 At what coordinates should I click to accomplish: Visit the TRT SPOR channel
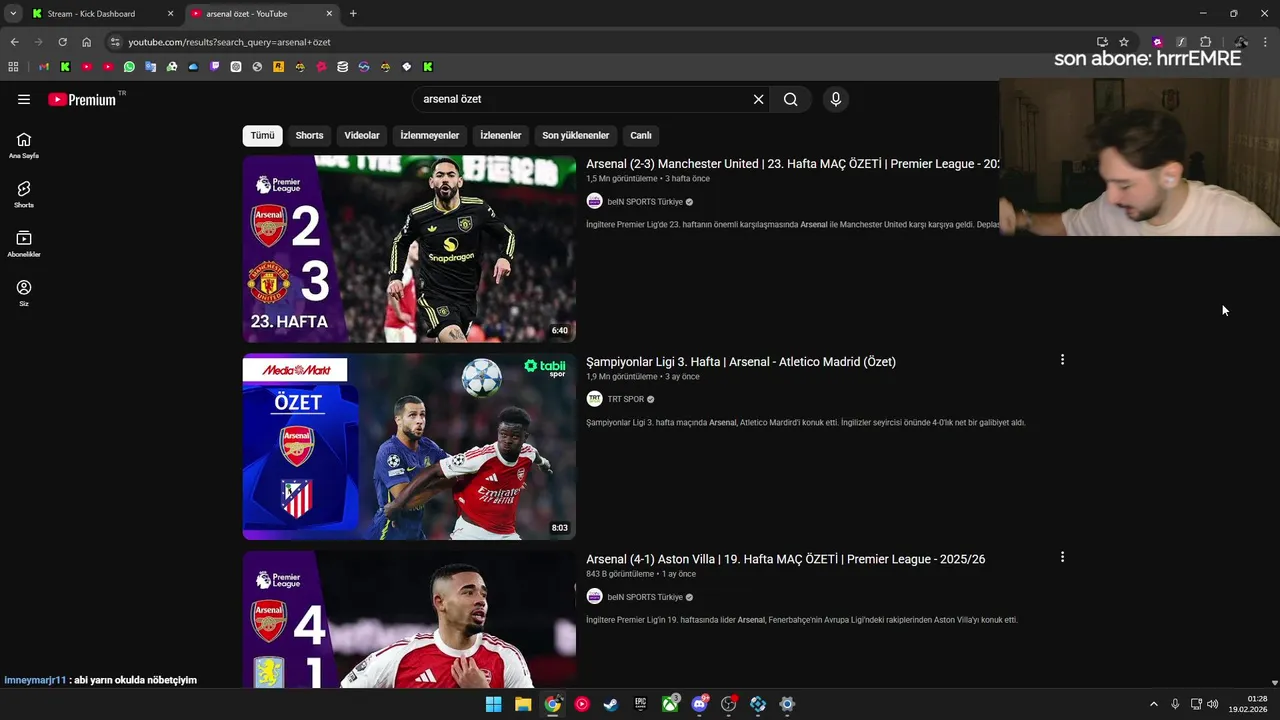point(626,399)
